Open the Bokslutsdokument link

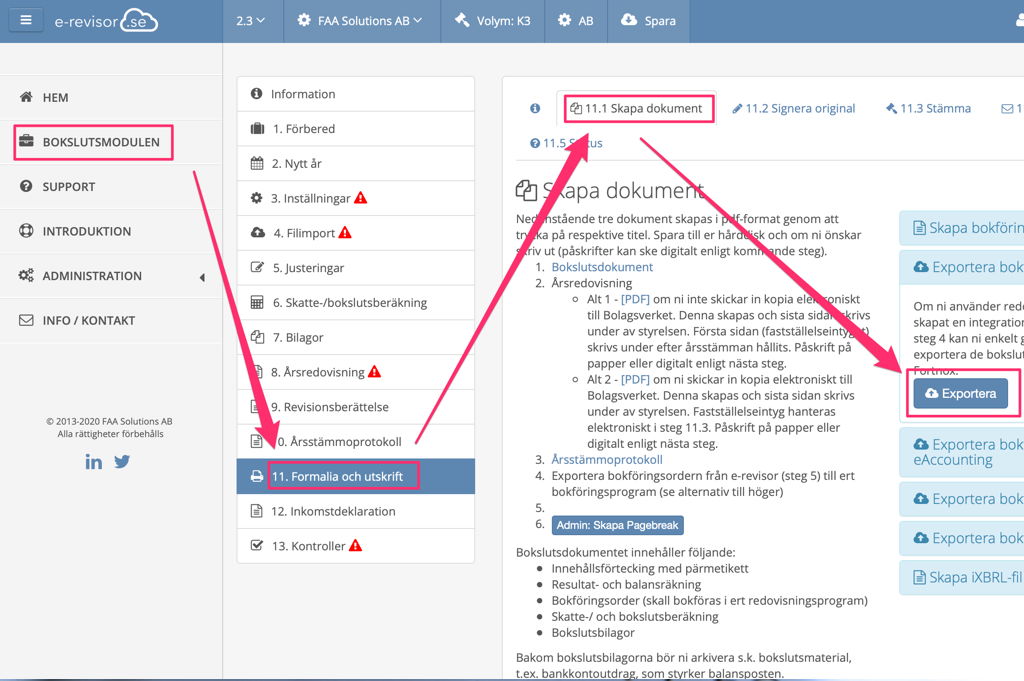(602, 267)
